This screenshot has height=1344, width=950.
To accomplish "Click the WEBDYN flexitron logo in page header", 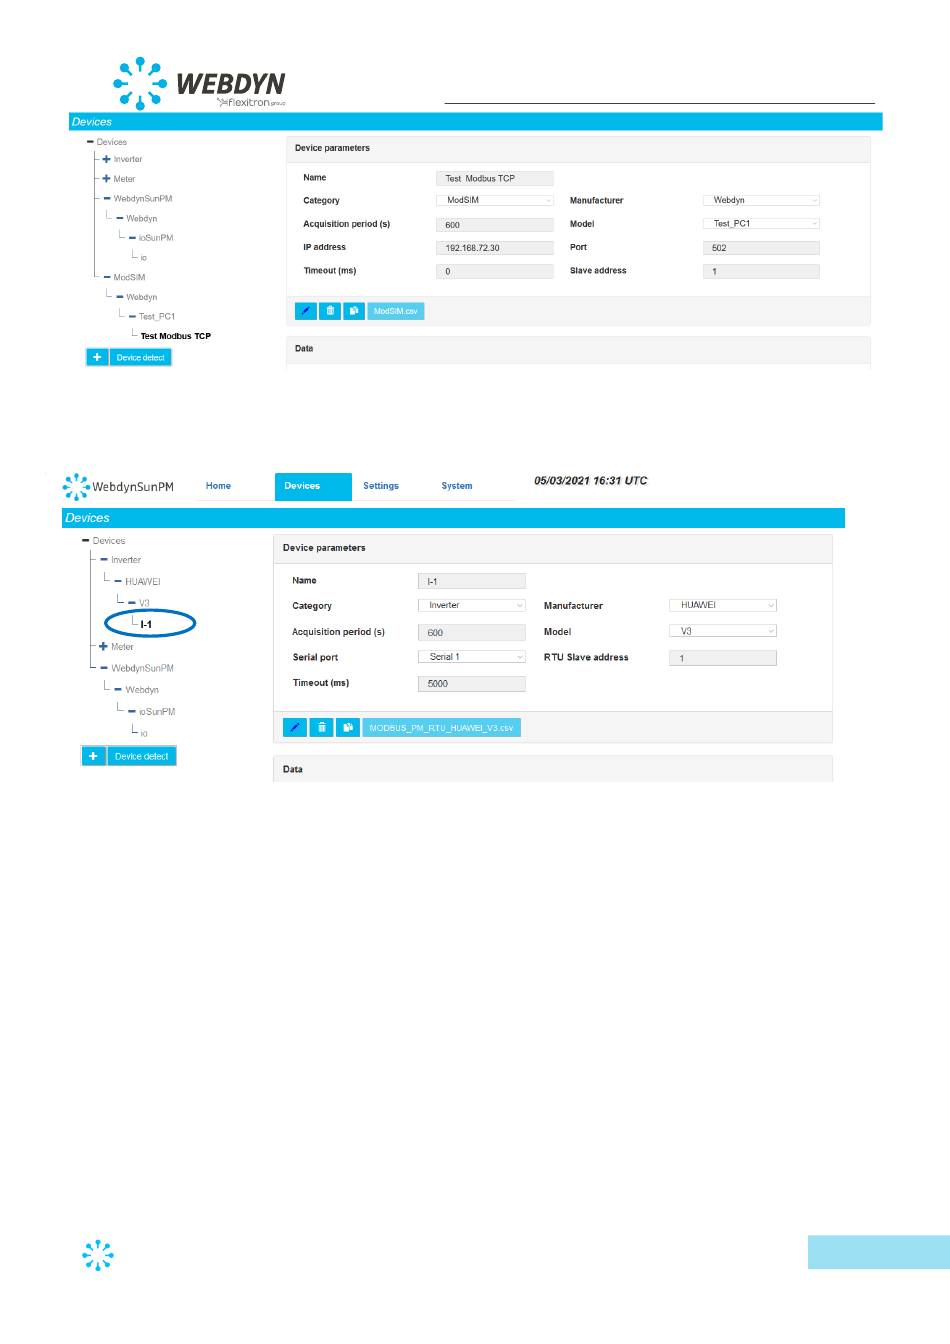I will (x=200, y=83).
